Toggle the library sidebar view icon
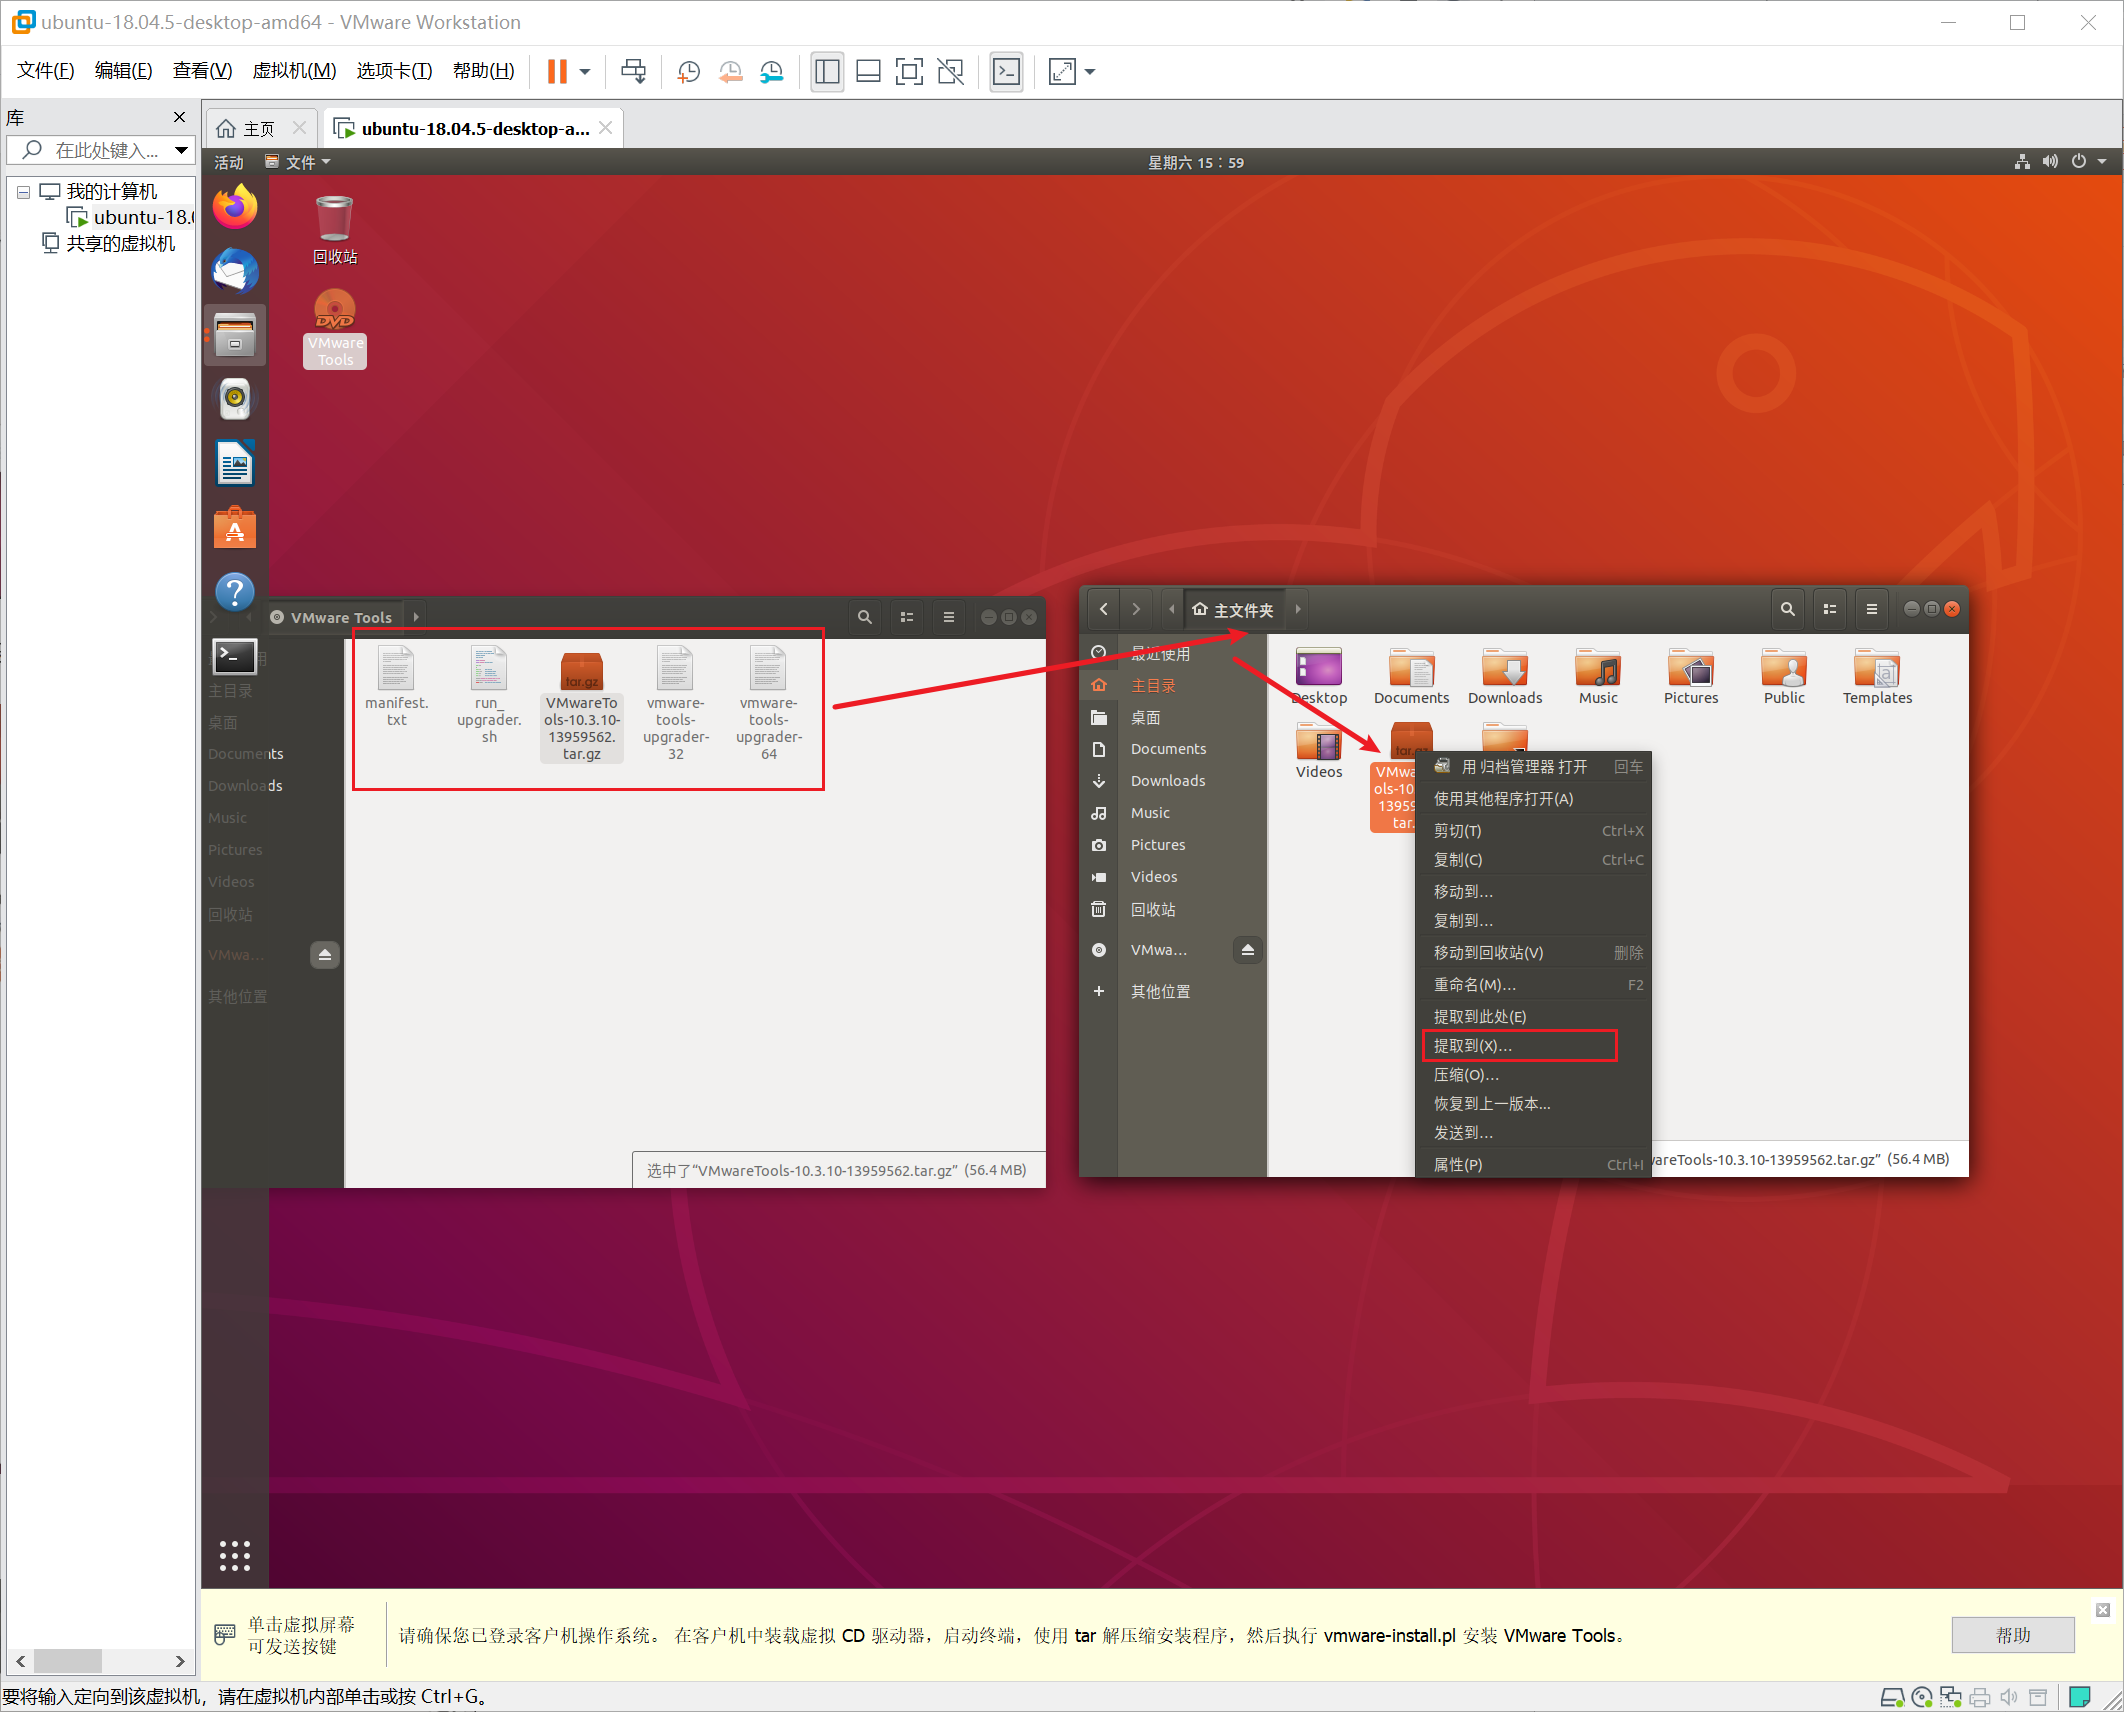This screenshot has width=2124, height=1712. point(827,72)
